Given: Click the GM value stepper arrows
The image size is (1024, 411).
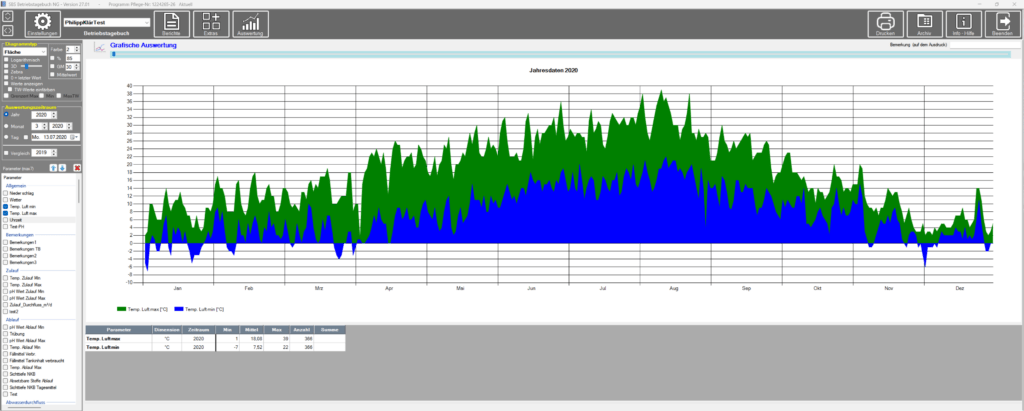Looking at the screenshot, I should click(76, 67).
